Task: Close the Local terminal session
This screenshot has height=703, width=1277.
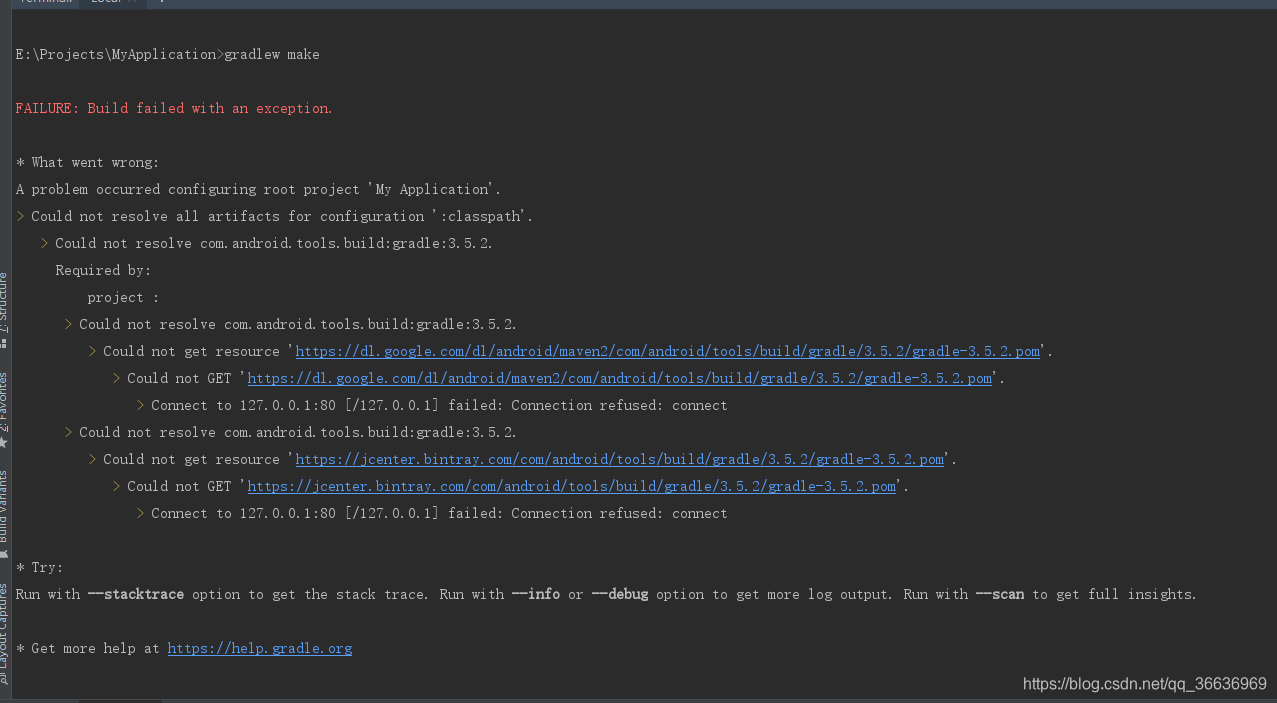Action: [132, 4]
